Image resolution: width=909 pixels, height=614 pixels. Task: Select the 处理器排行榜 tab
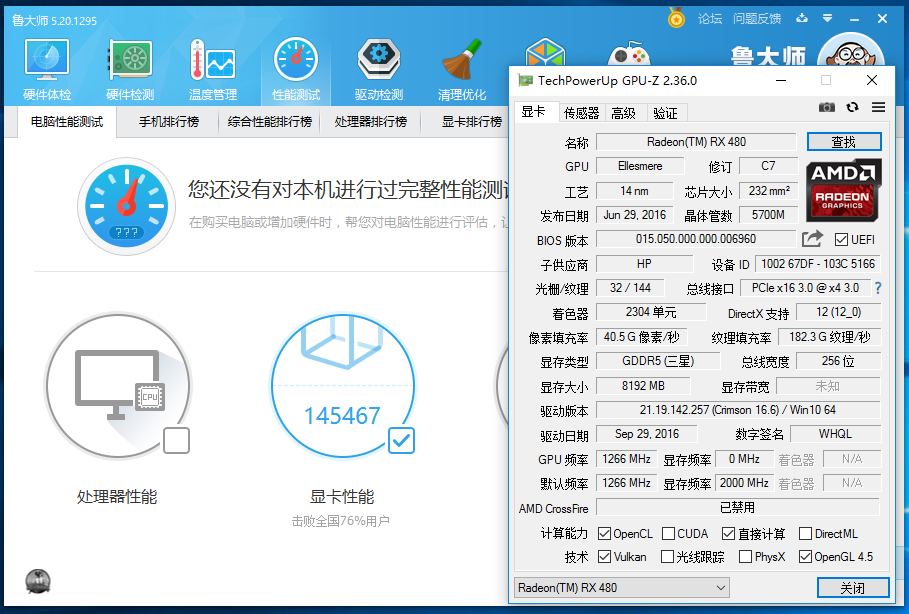(x=370, y=122)
